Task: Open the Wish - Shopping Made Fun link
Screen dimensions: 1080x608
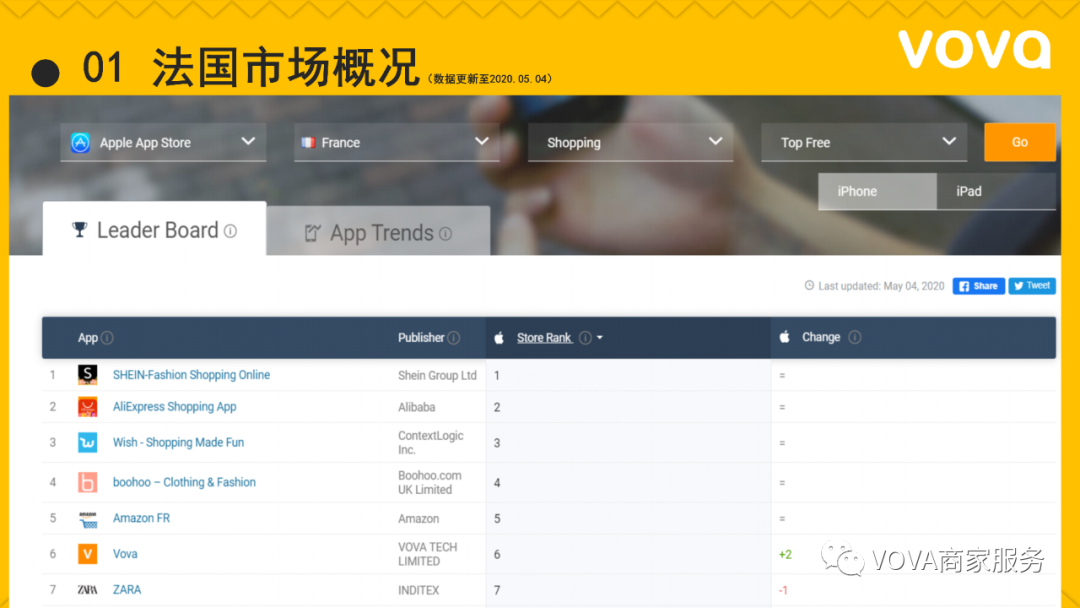Action: point(178,442)
